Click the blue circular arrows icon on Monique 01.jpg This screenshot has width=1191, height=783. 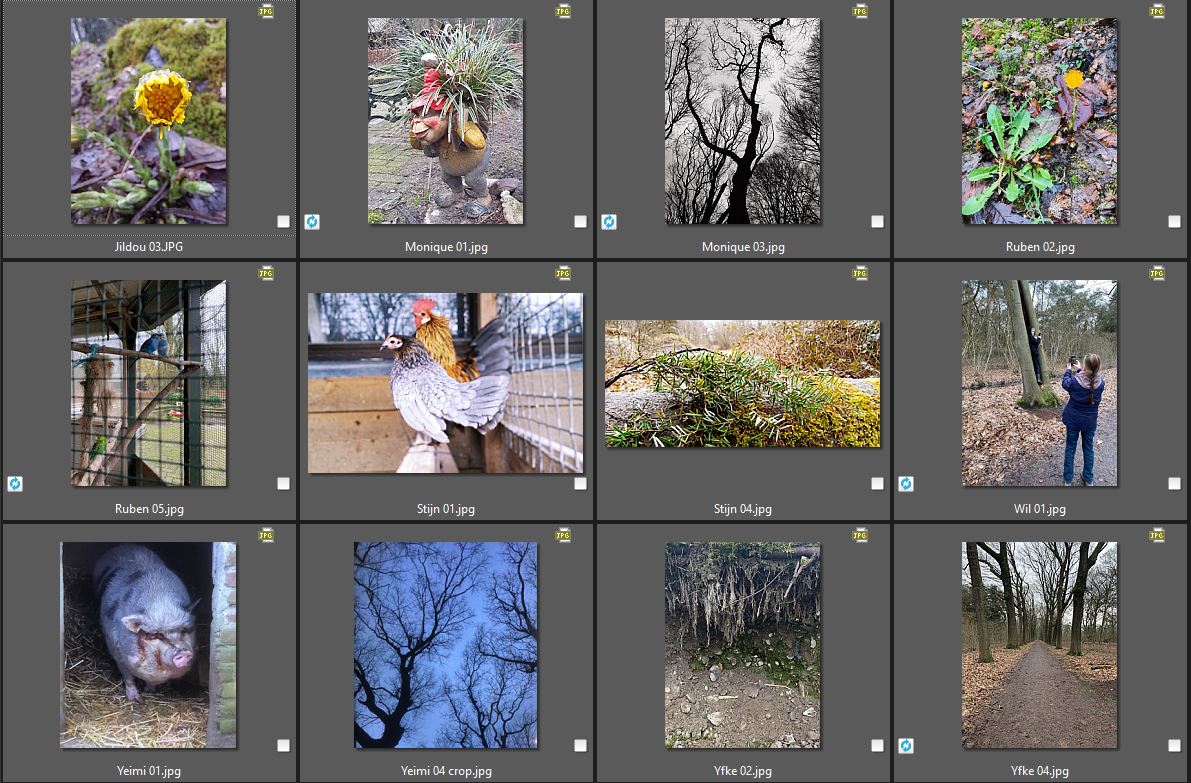pos(312,222)
